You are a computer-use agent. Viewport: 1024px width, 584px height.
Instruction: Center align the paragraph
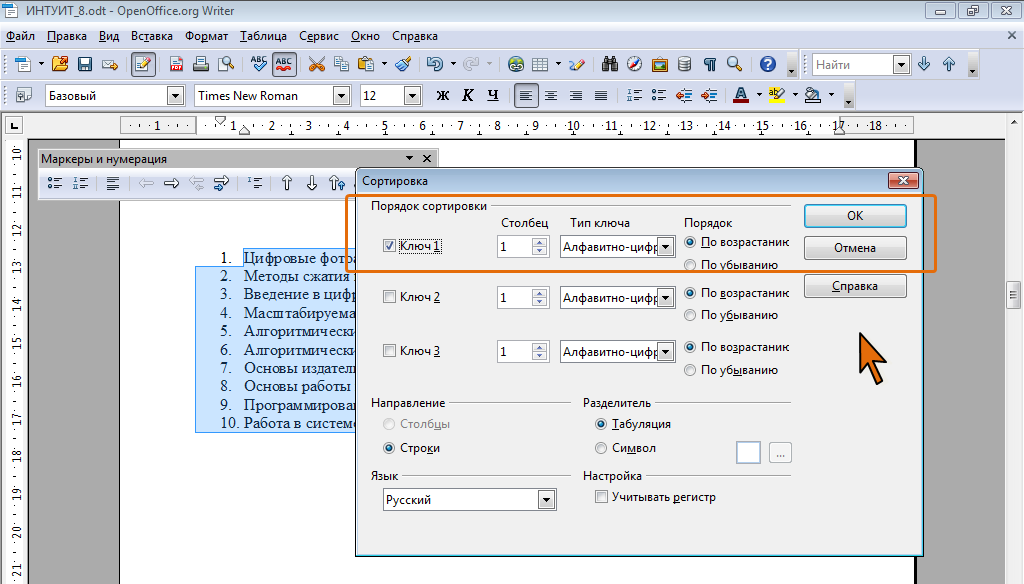(551, 96)
